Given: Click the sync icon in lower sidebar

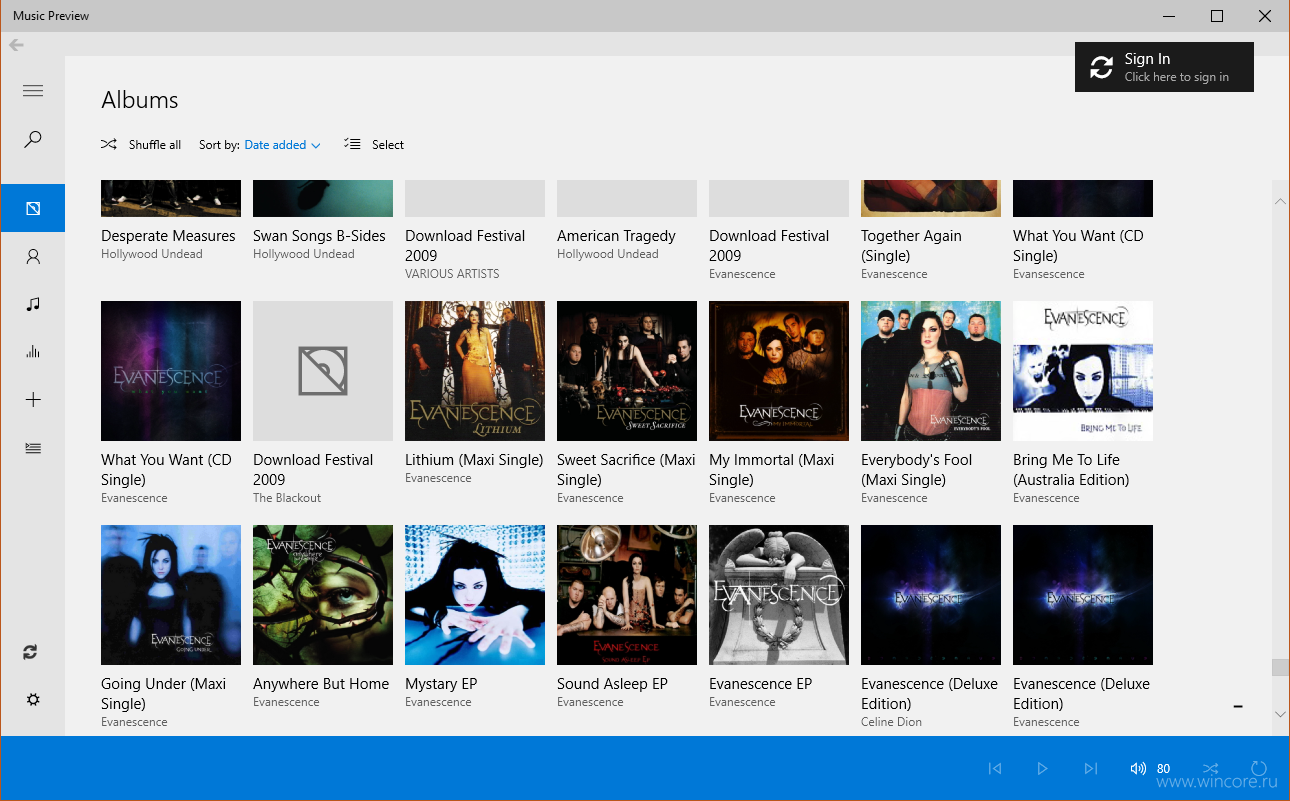Looking at the screenshot, I should (31, 652).
